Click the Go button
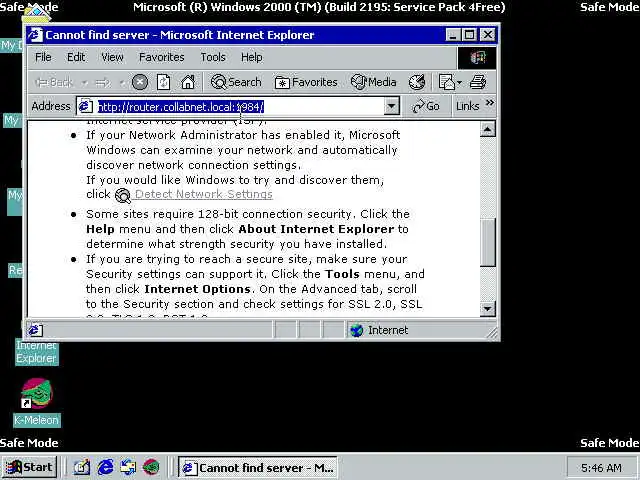 426,107
